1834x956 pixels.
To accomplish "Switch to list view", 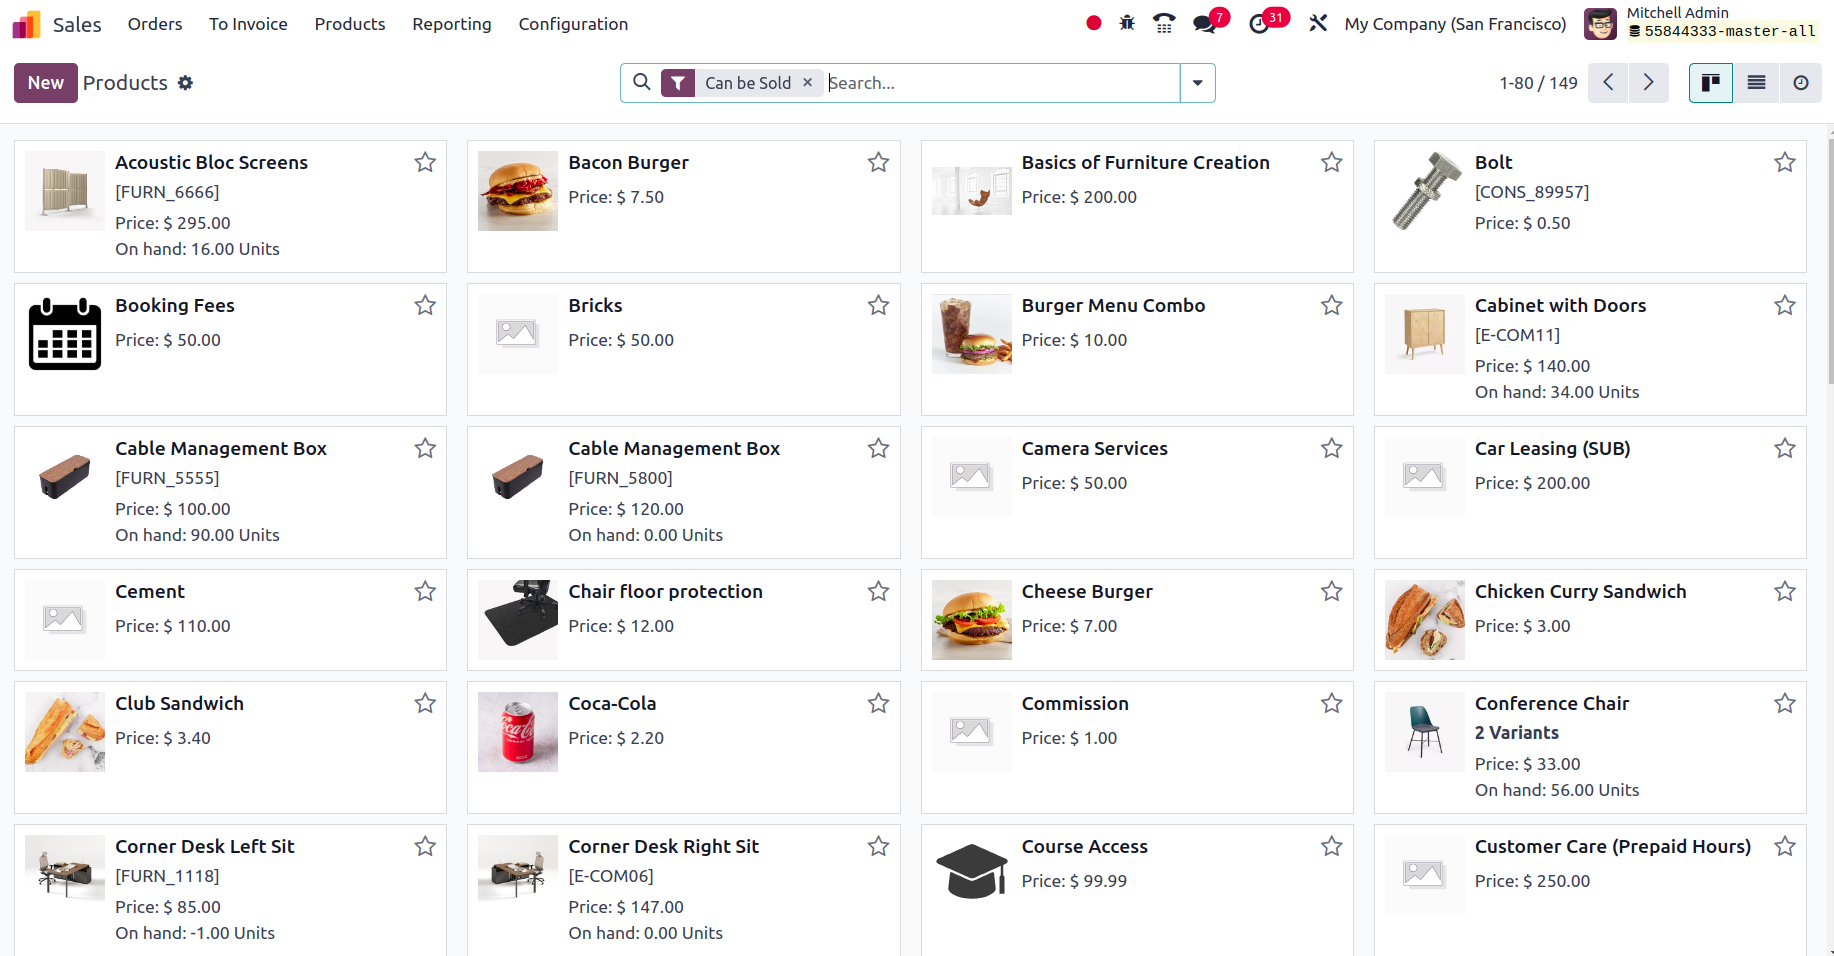I will (x=1755, y=83).
